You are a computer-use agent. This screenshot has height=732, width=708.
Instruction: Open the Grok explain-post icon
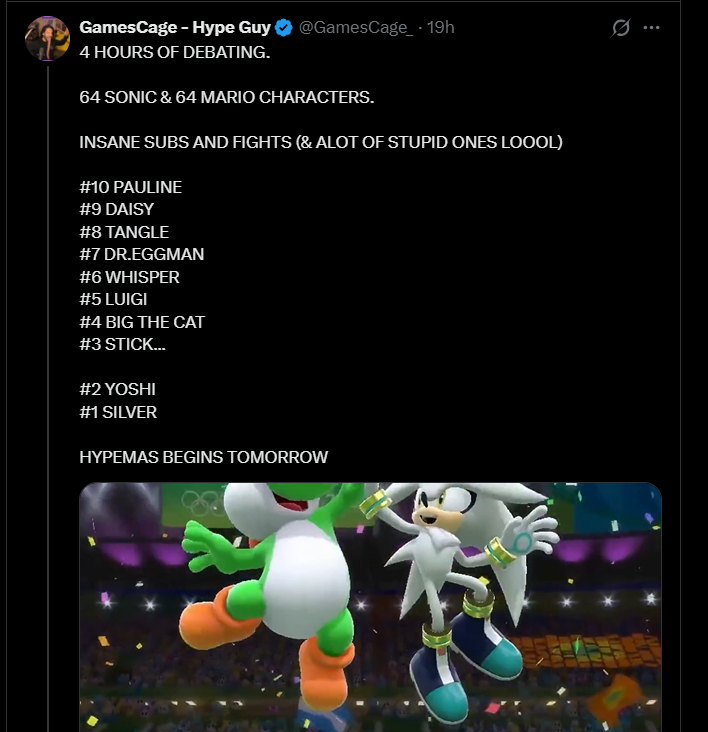tap(621, 28)
